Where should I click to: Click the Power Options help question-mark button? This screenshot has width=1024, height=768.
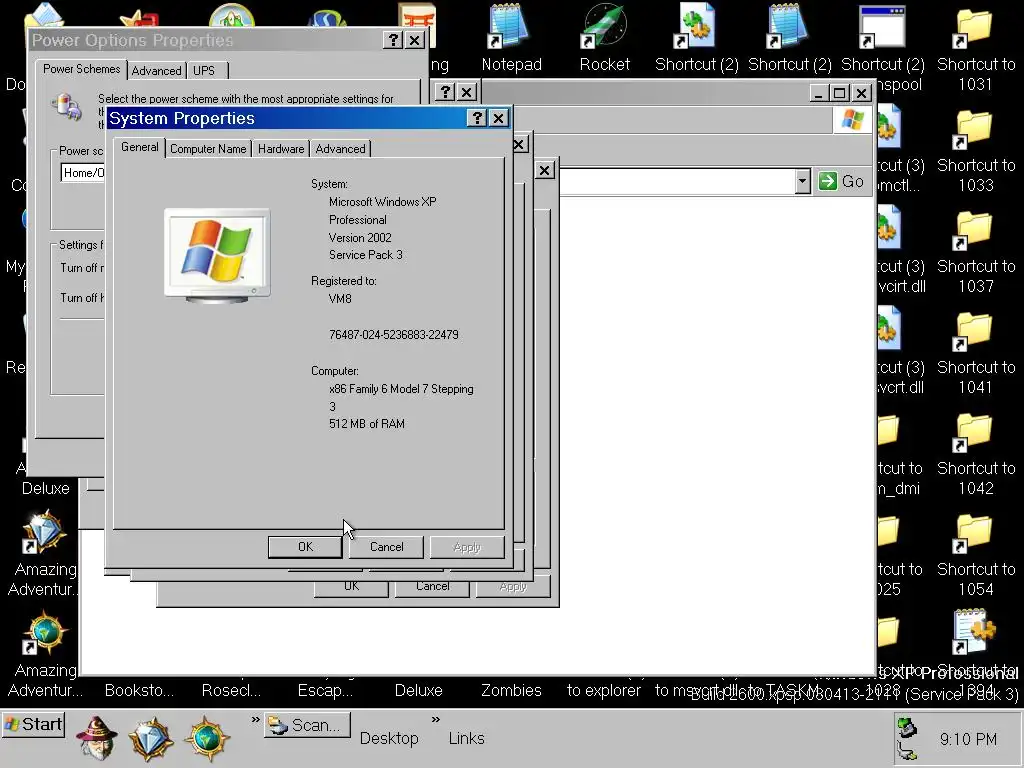tap(392, 40)
